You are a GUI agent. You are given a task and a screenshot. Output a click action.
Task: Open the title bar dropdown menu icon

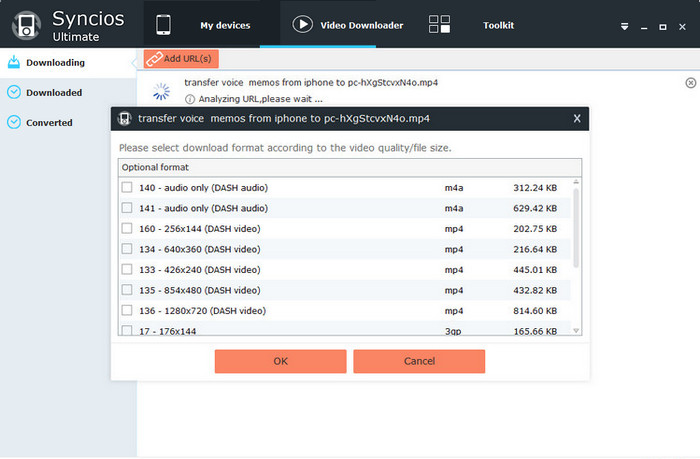click(x=625, y=27)
